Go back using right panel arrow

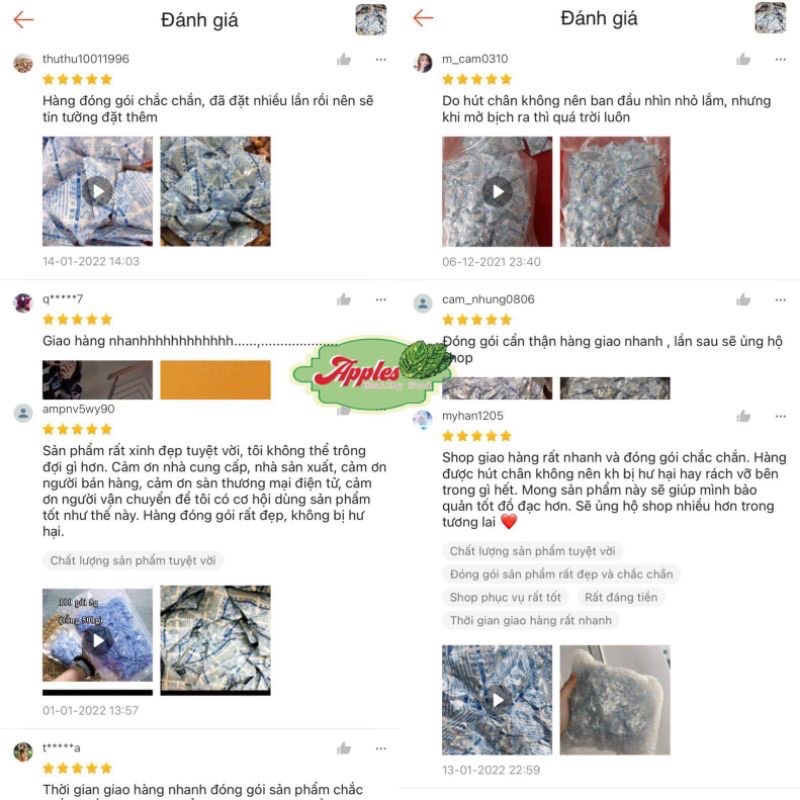[423, 18]
